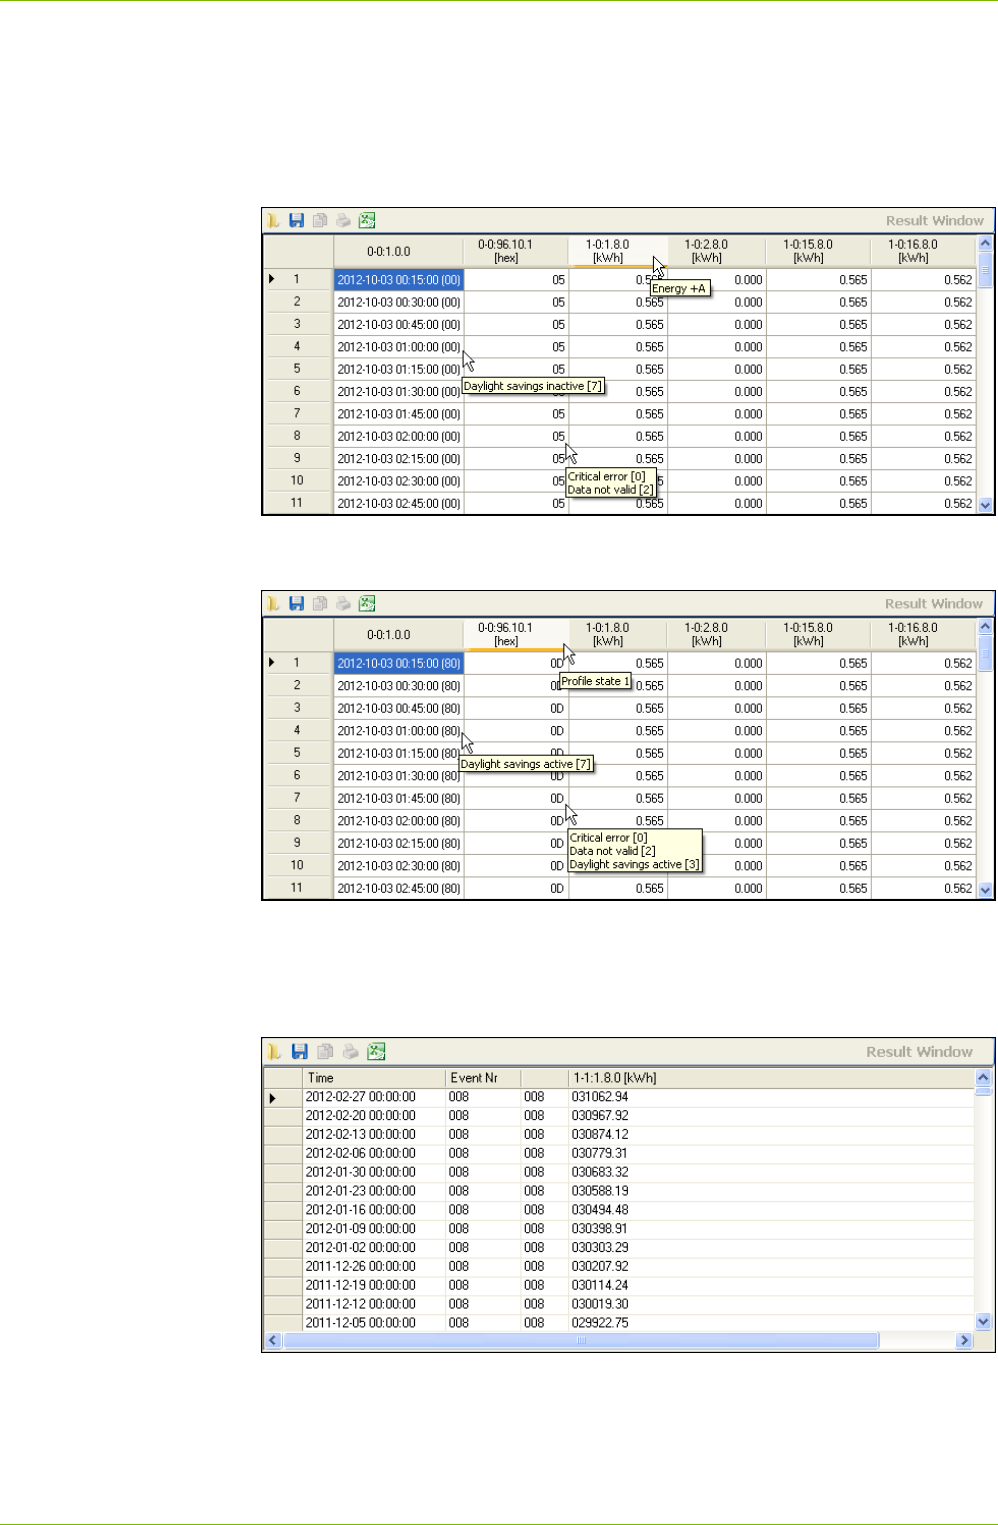The image size is (998, 1525).
Task: Click scroll-right arrow in the Event Nr window
Action: (964, 1340)
